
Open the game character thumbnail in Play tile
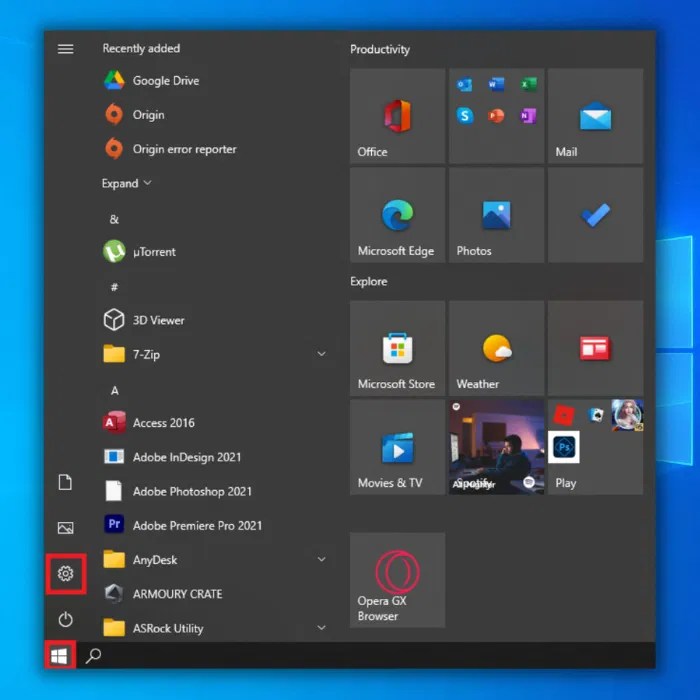[x=627, y=415]
